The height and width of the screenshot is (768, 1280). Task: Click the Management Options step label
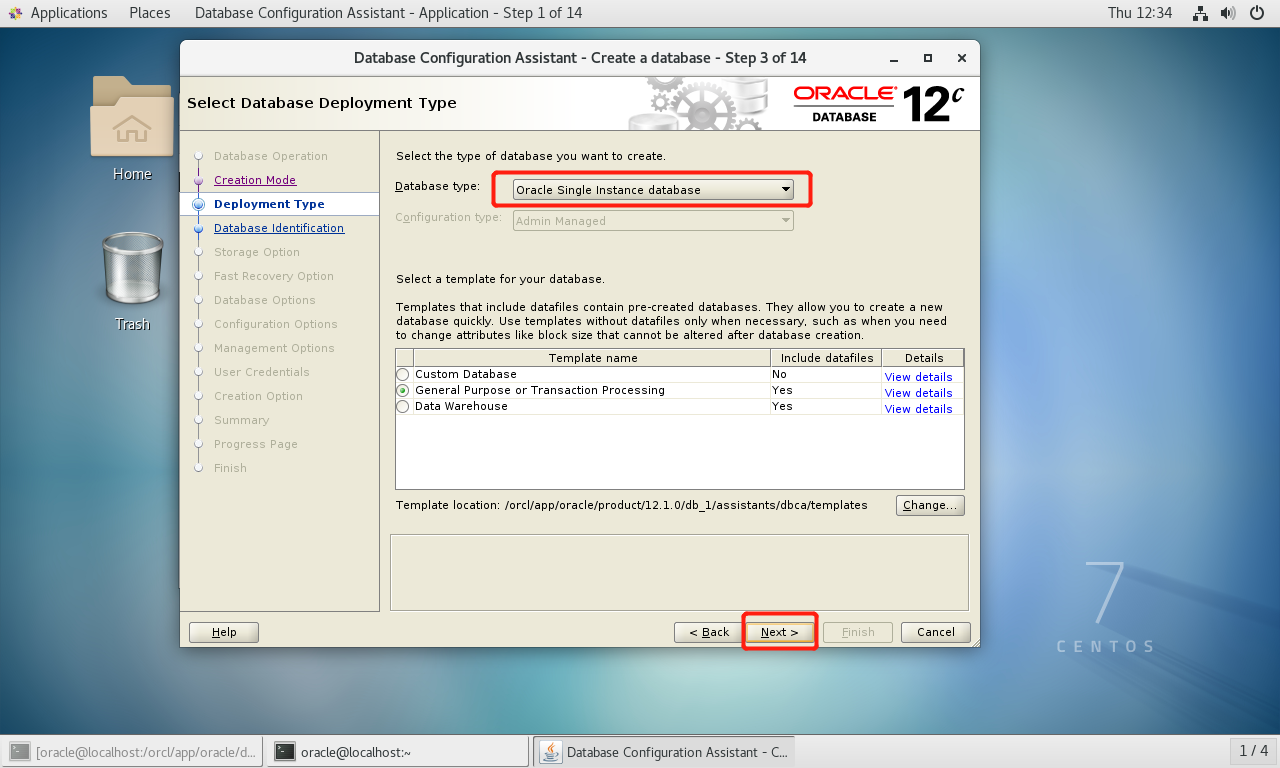tap(274, 348)
